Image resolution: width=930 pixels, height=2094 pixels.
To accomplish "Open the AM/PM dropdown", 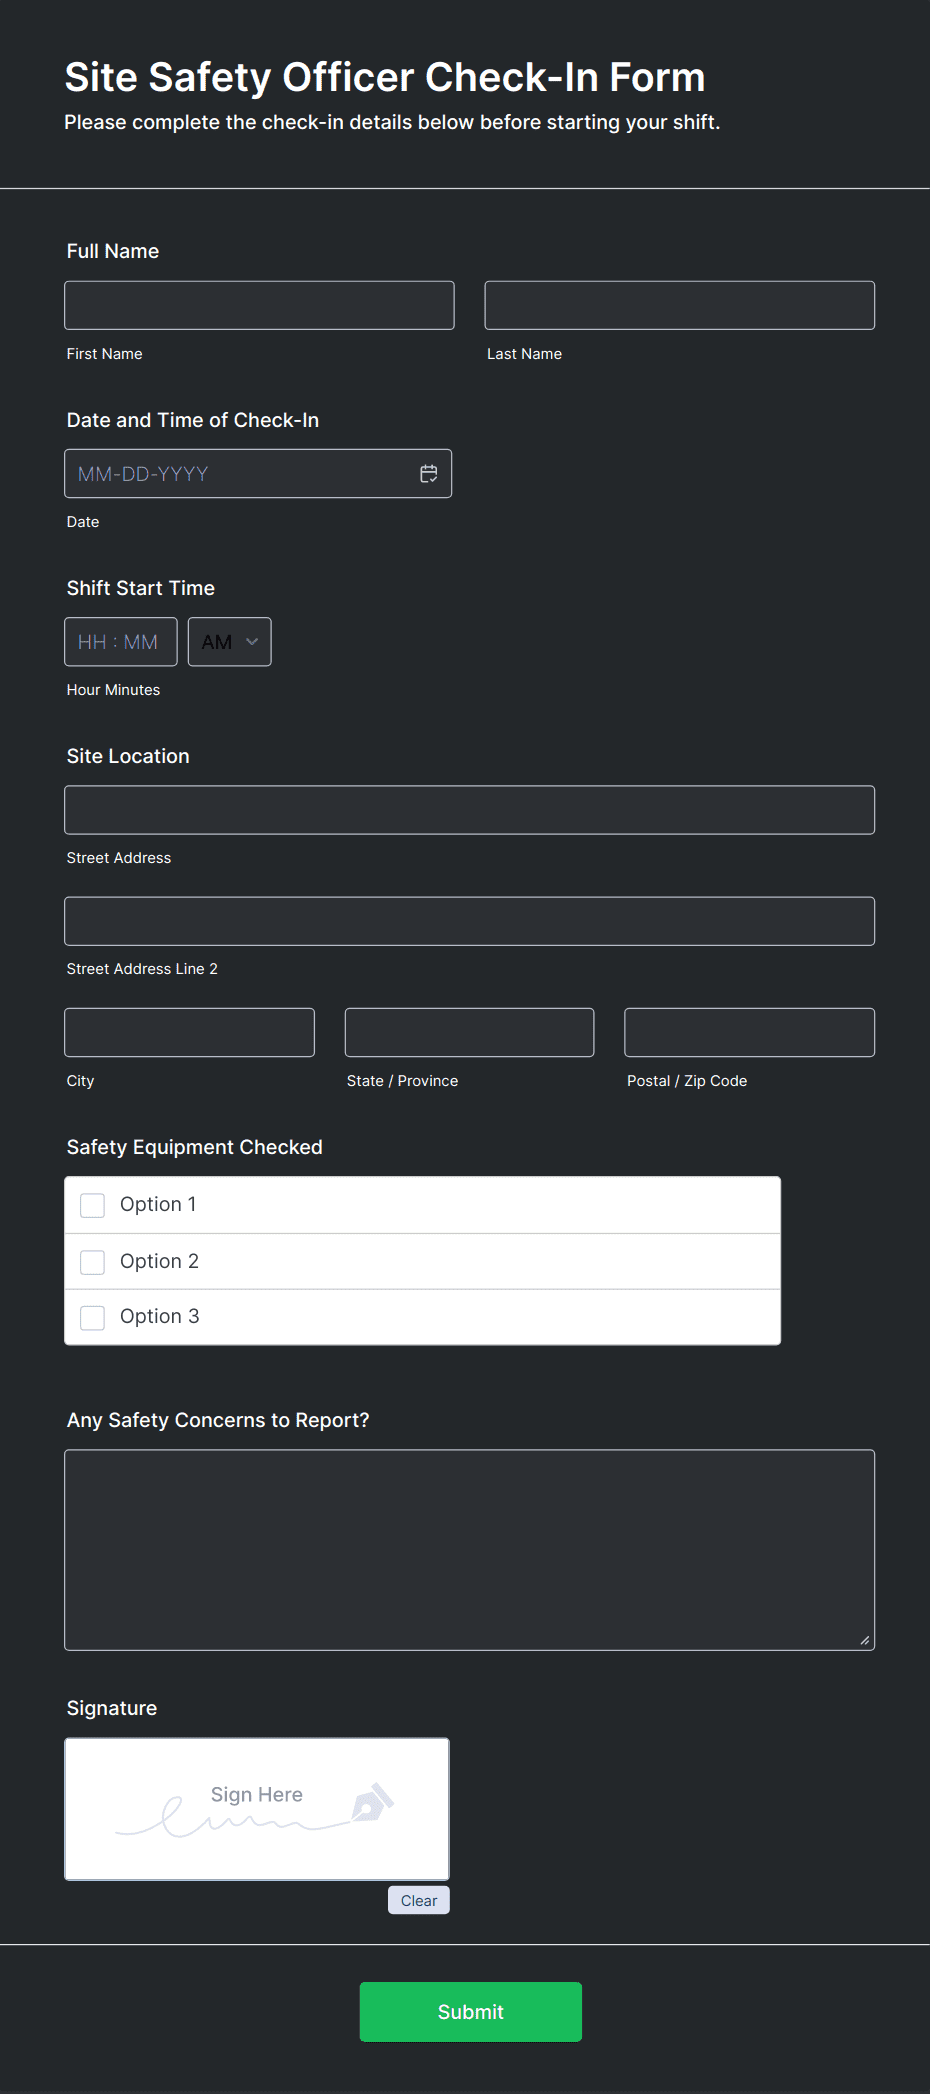I will (229, 642).
